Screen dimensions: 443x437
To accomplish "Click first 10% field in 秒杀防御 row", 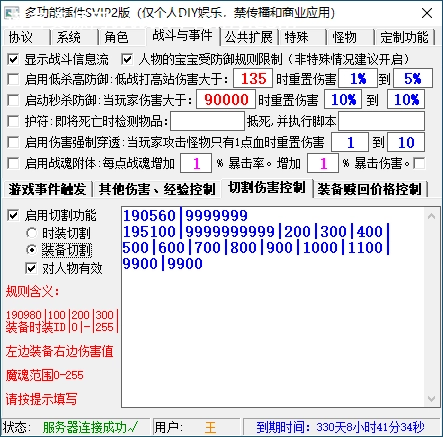I will (343, 99).
